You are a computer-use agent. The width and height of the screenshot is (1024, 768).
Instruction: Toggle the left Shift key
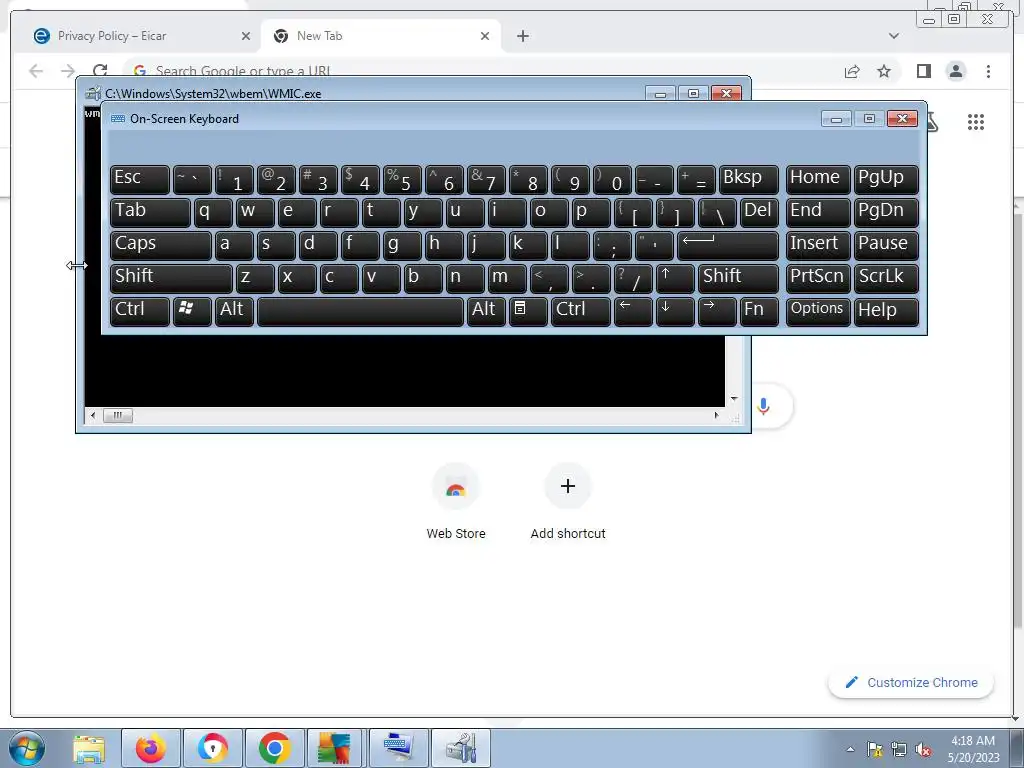point(171,278)
